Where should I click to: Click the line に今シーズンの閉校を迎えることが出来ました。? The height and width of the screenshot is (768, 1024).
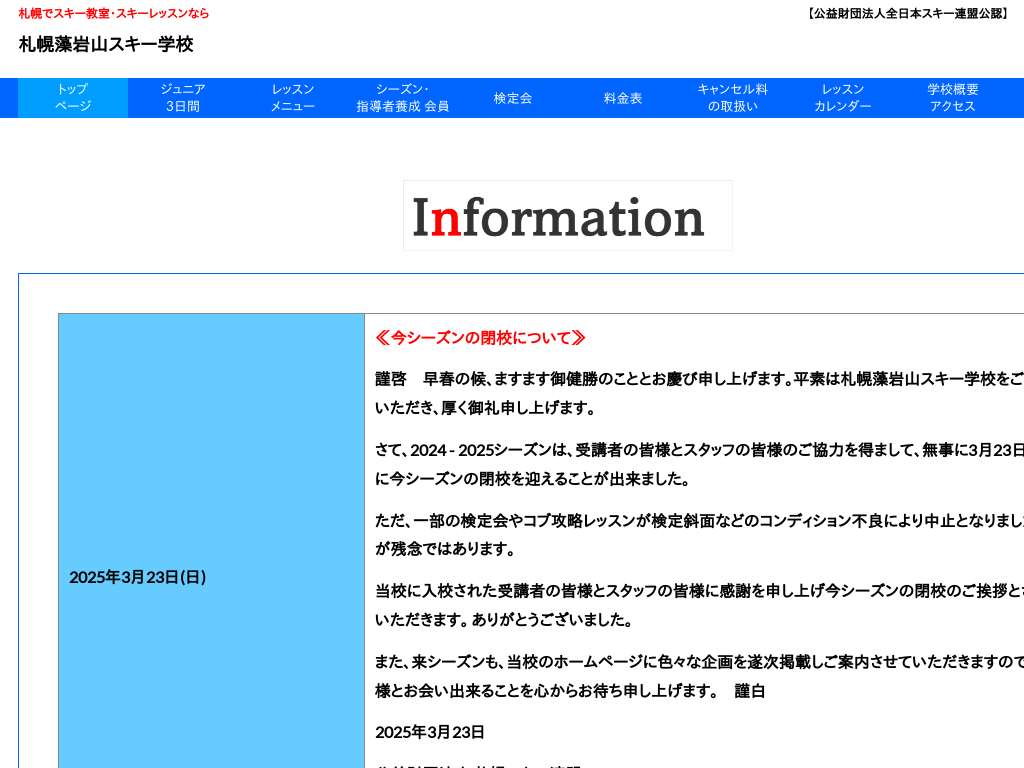coord(533,479)
